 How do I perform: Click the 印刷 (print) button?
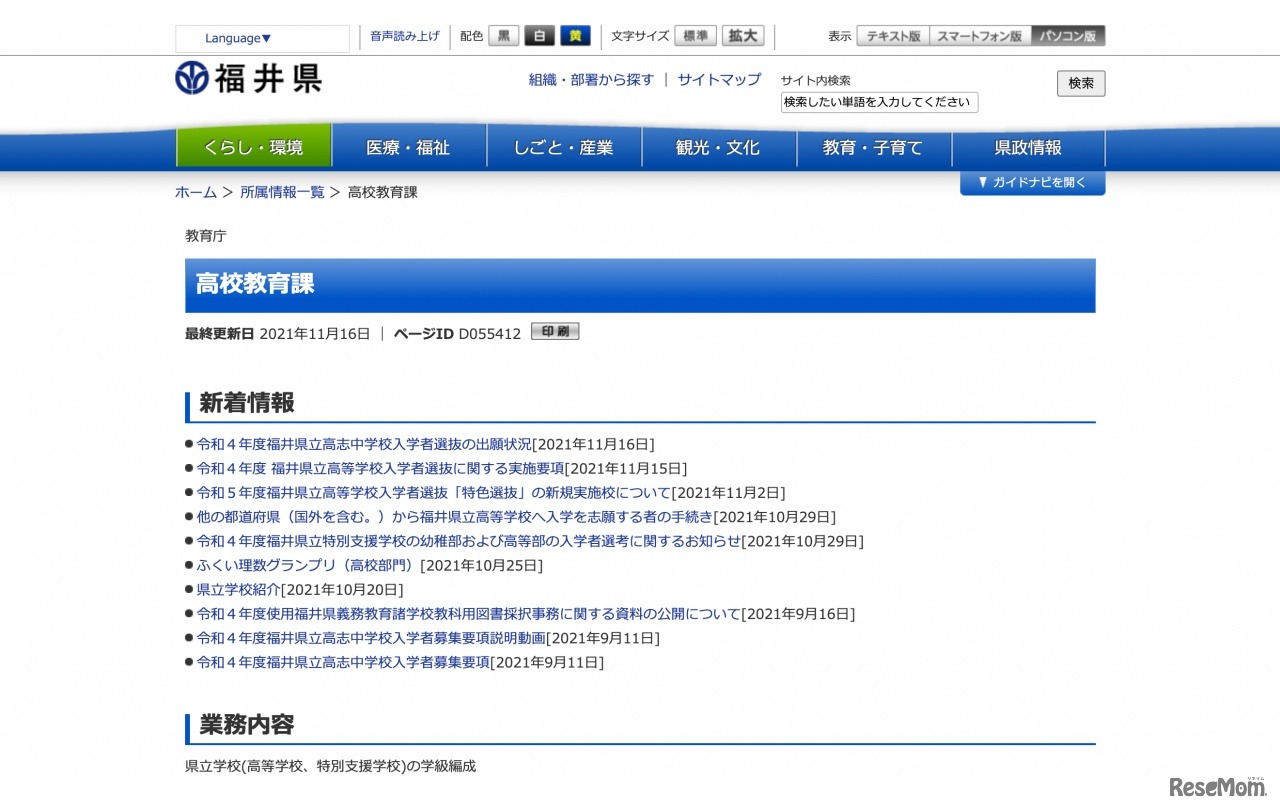[554, 331]
